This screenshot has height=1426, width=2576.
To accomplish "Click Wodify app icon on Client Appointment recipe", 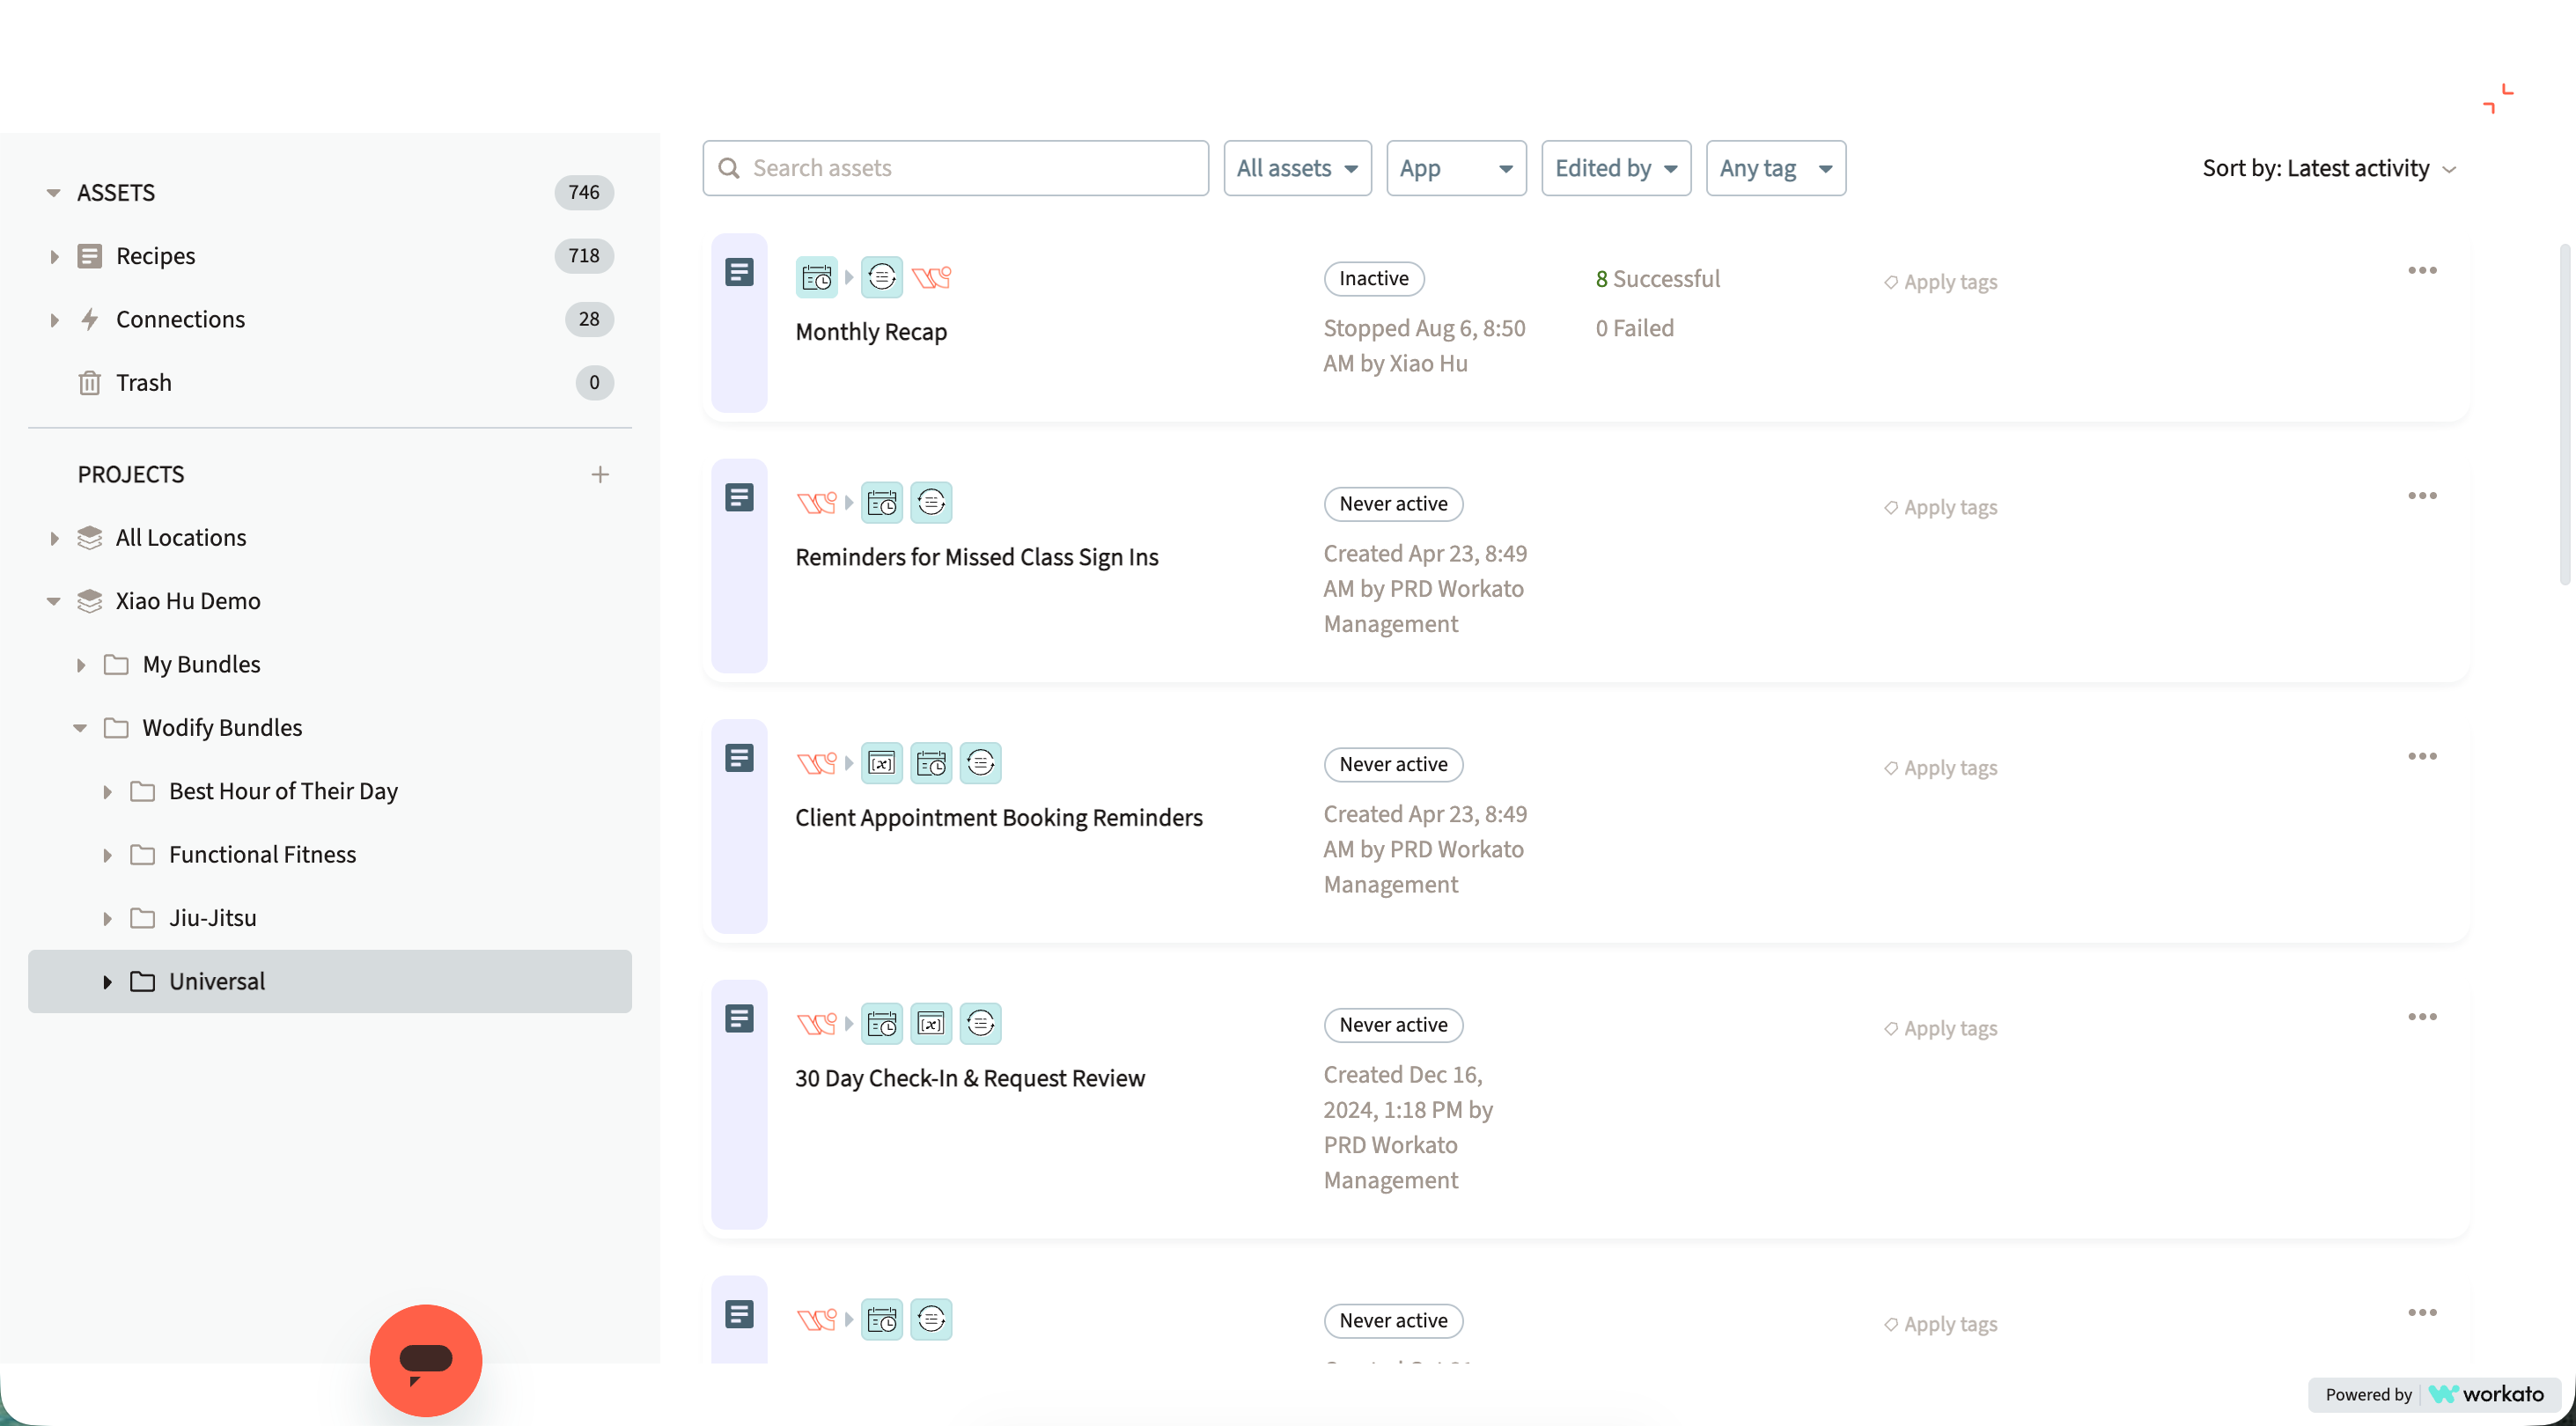I will pyautogui.click(x=816, y=764).
